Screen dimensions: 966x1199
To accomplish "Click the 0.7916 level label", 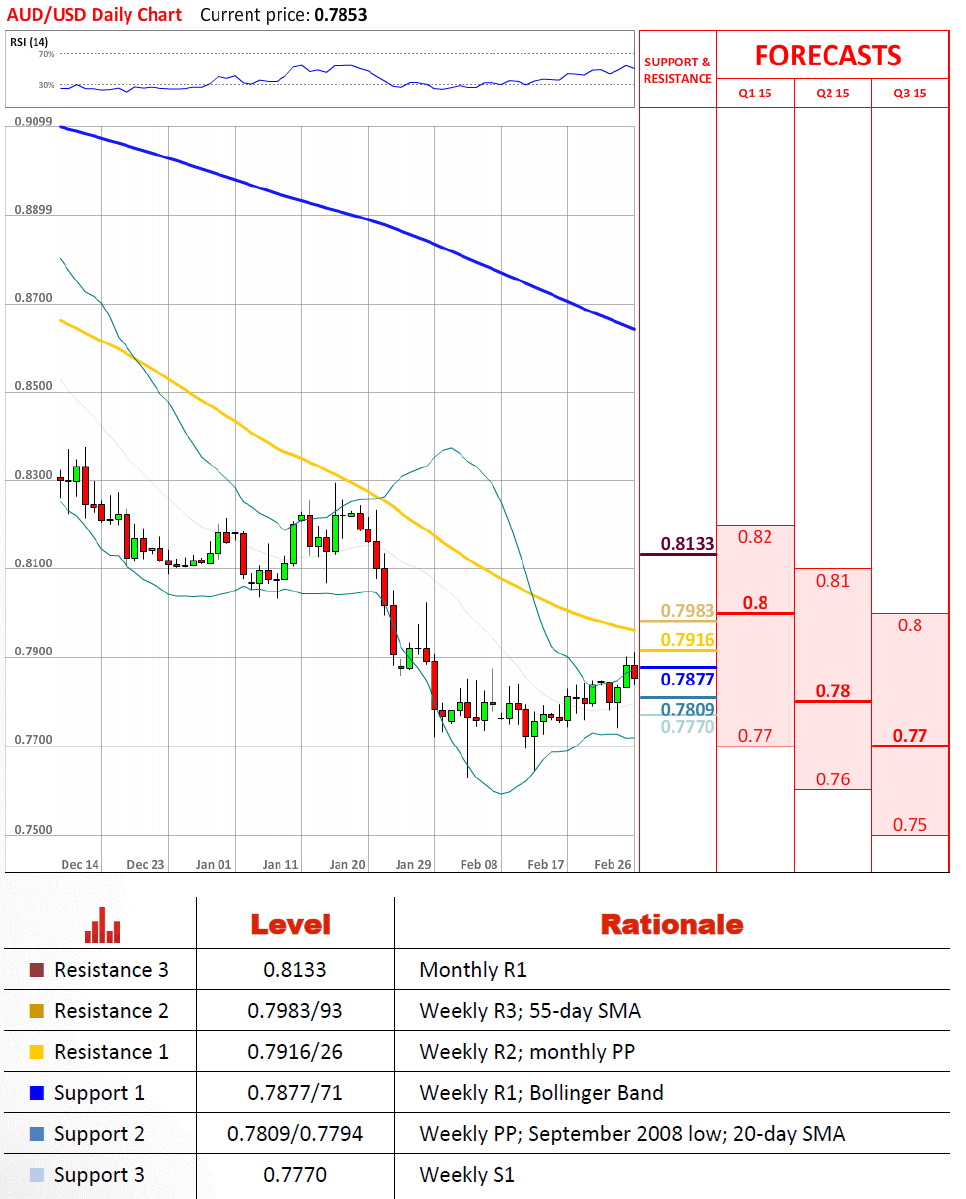I will (687, 639).
